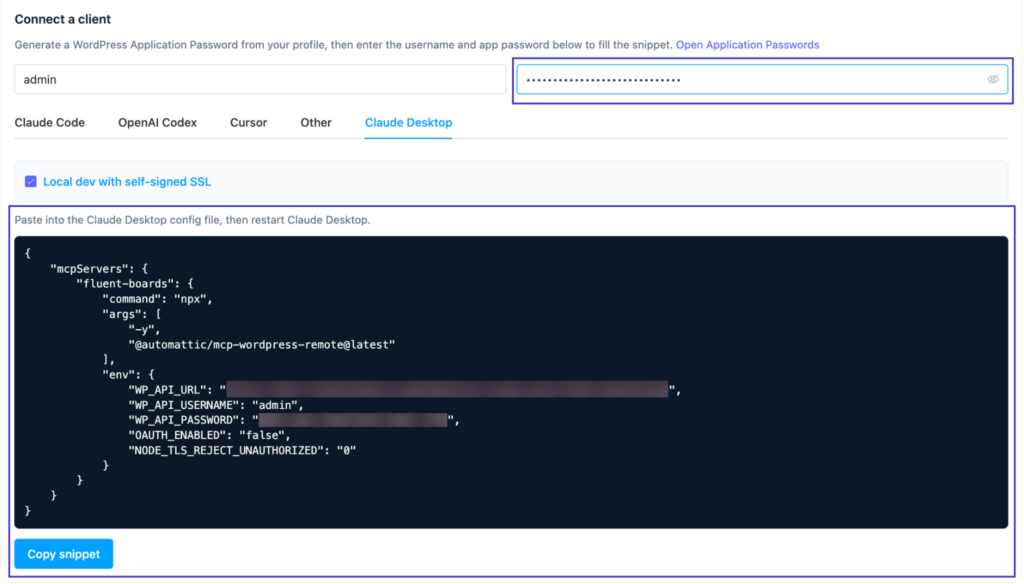This screenshot has height=584, width=1024.
Task: Click the 'Local dev with self-signed SSL' label
Action: (x=127, y=182)
